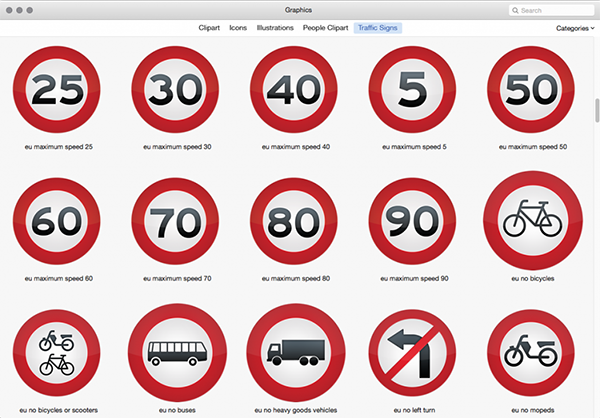
Task: Click the 'eu no bicycles or scooters' caption
Action: click(59, 410)
